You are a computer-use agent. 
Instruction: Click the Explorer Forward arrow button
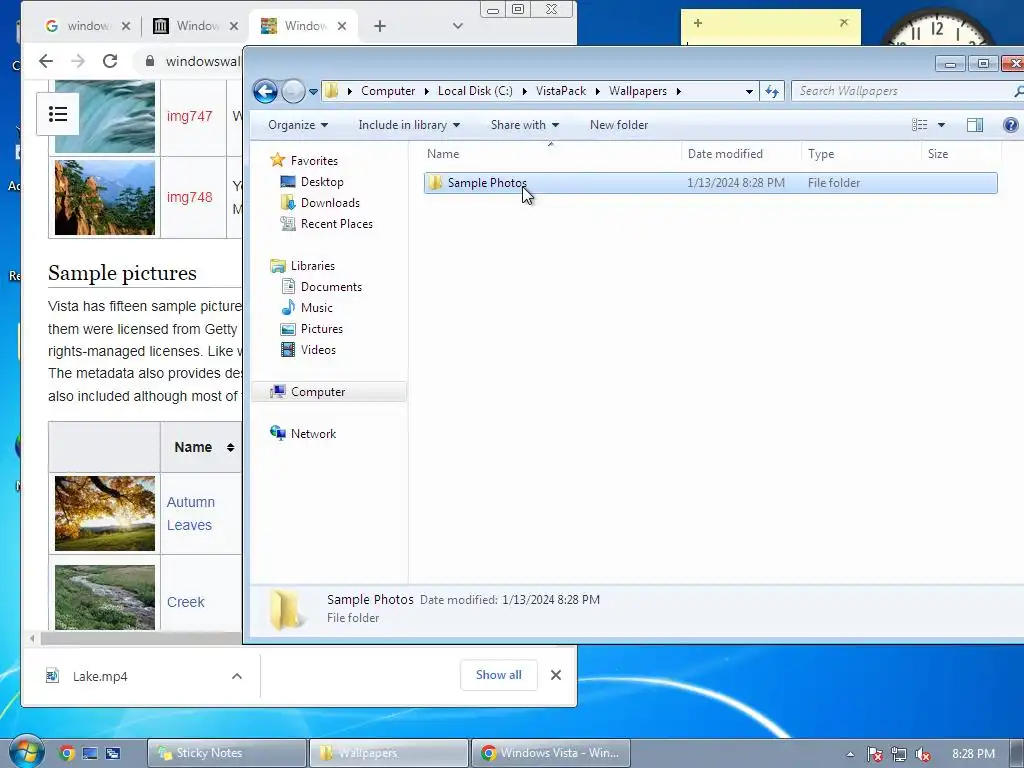tap(293, 91)
